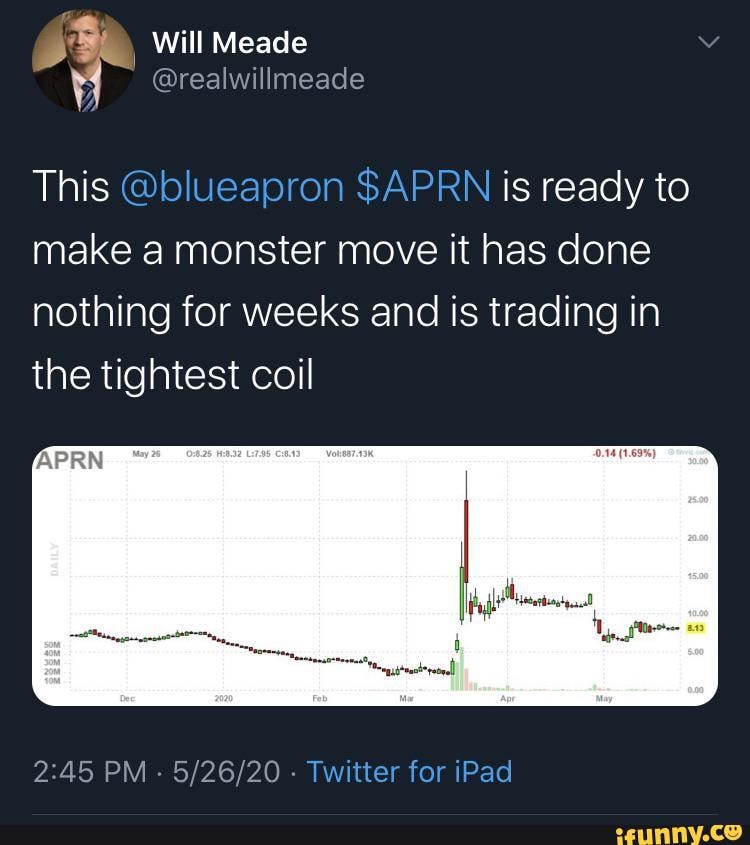Viewport: 750px width, 845px height.
Task: Click the 2020 label on date axis
Action: click(x=223, y=699)
